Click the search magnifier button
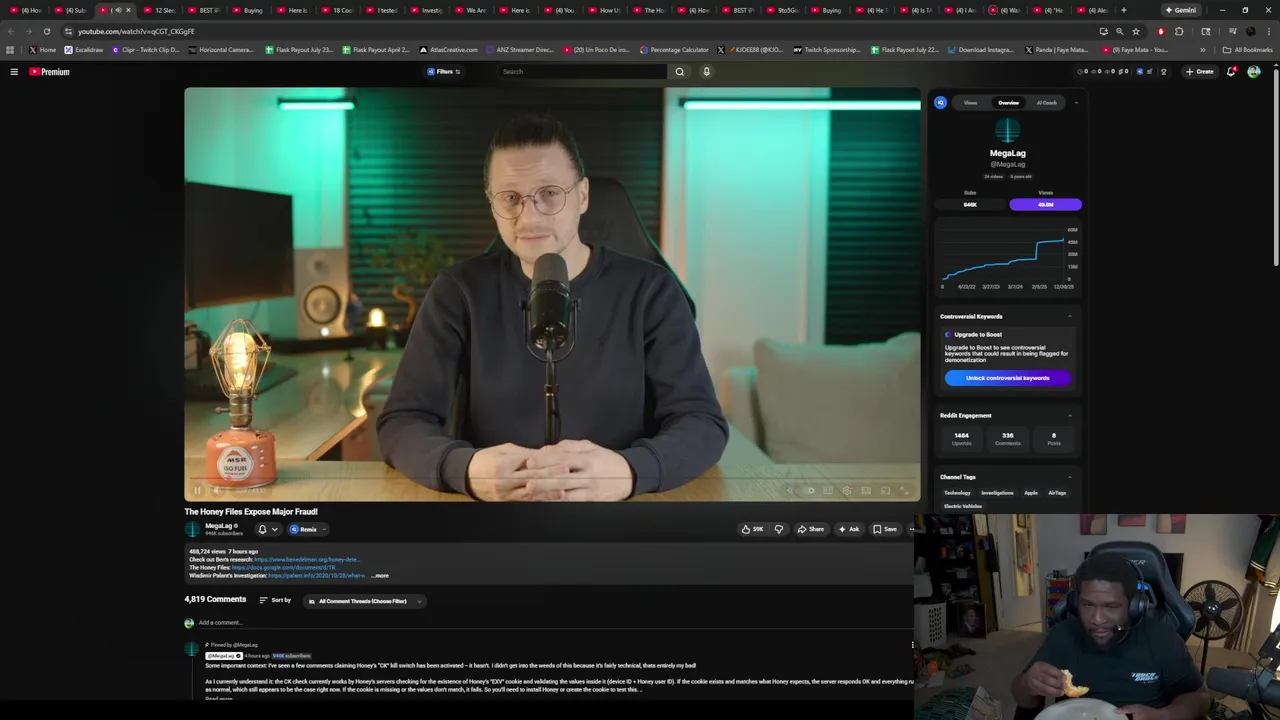 click(x=680, y=72)
